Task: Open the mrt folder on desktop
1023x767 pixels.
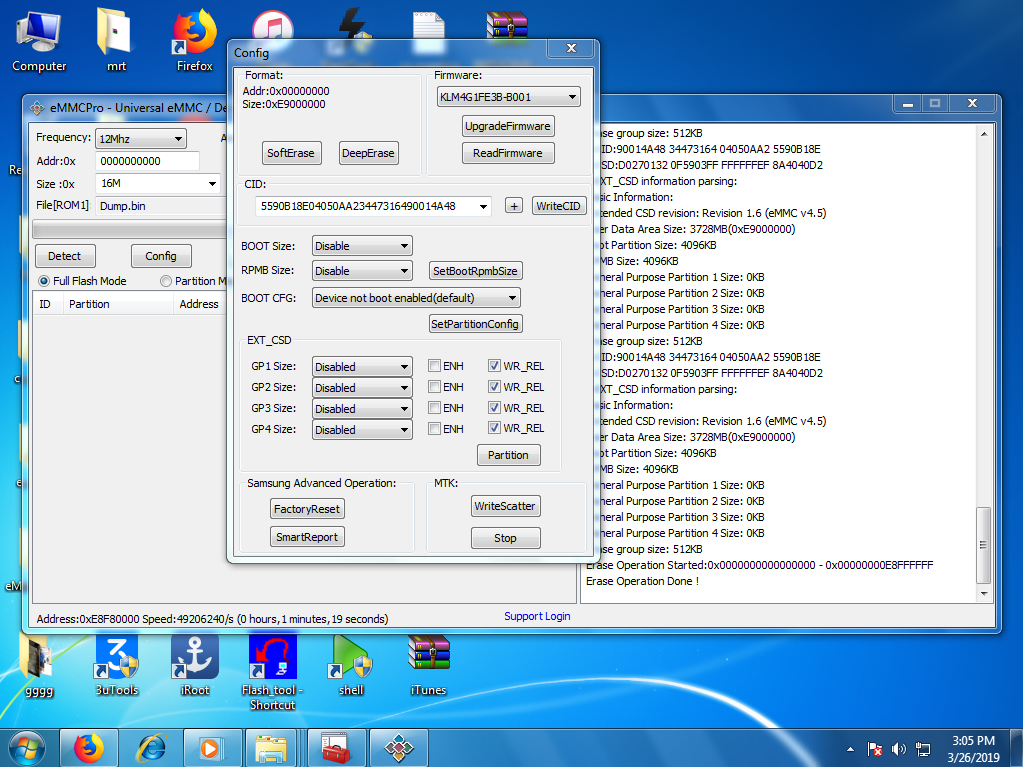Action: coord(115,40)
